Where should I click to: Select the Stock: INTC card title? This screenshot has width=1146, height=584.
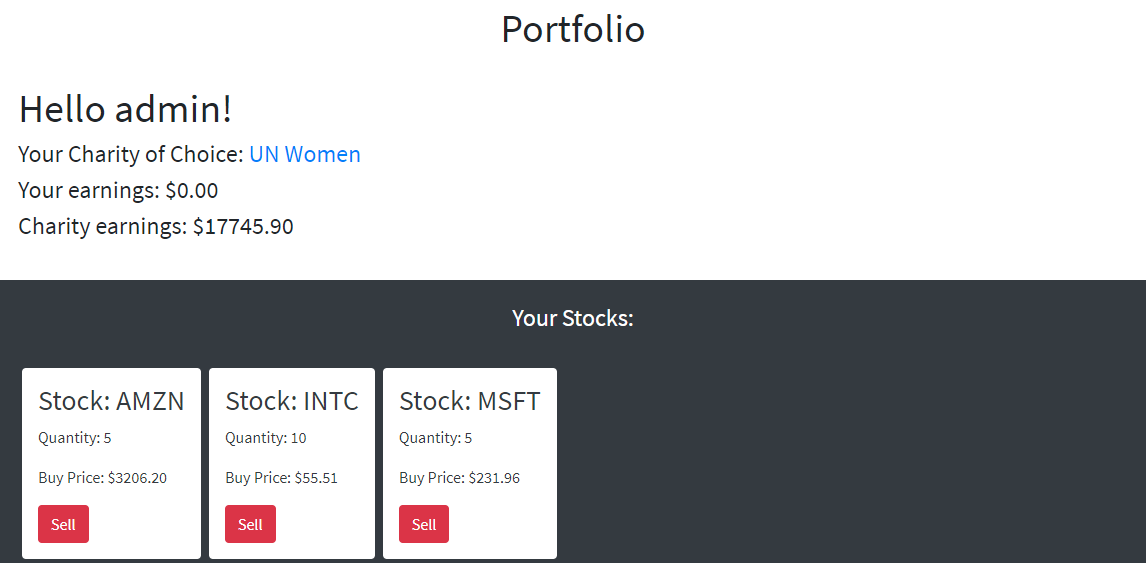292,401
